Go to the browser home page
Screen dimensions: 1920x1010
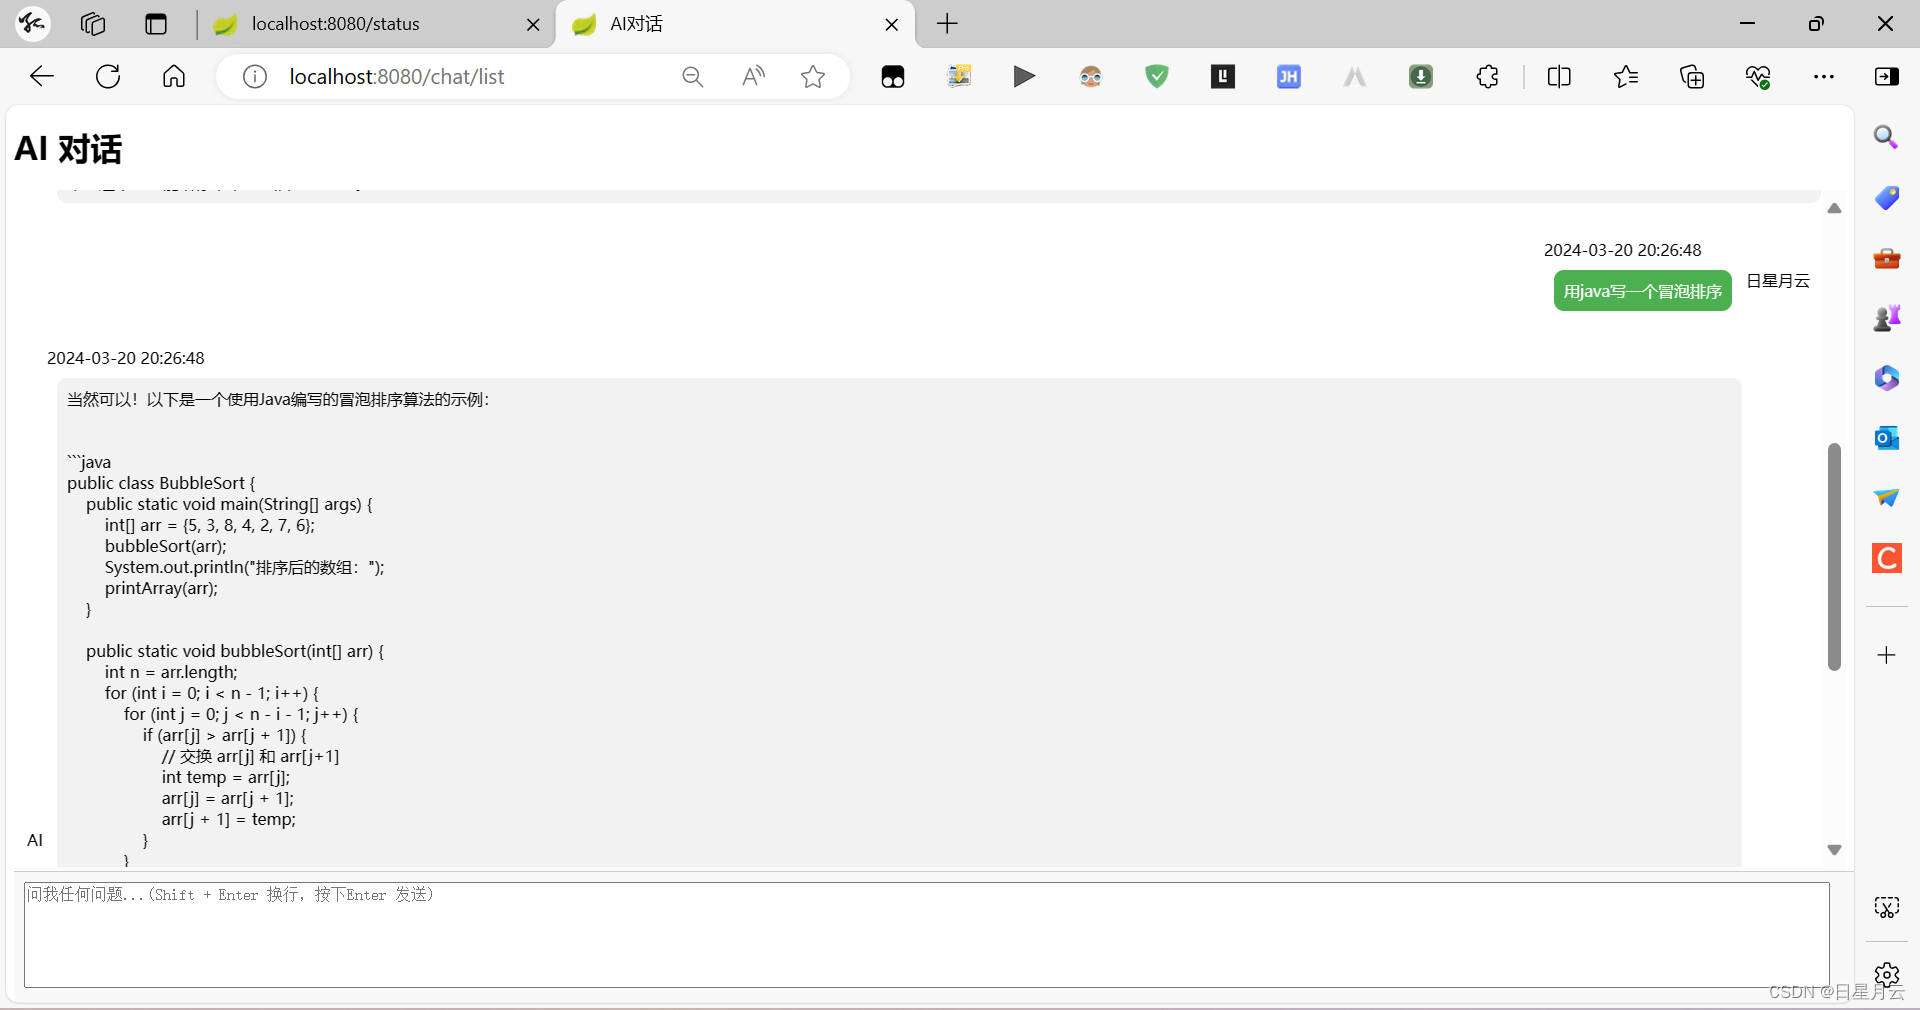[x=174, y=77]
